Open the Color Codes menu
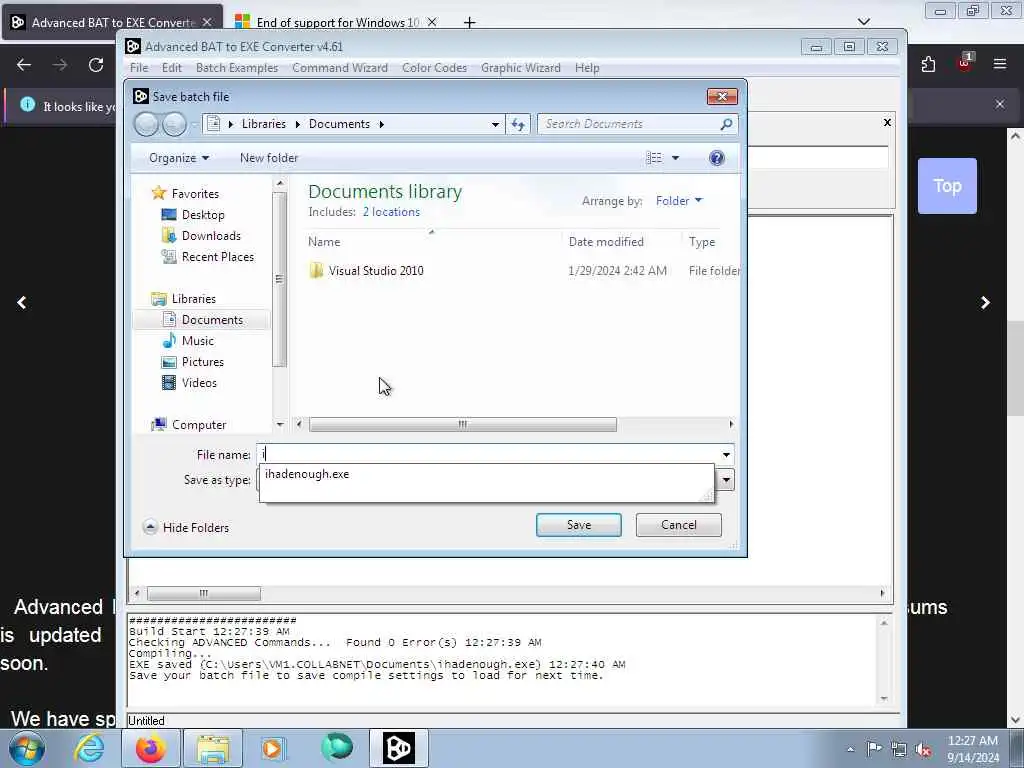This screenshot has width=1024, height=768. [x=434, y=68]
